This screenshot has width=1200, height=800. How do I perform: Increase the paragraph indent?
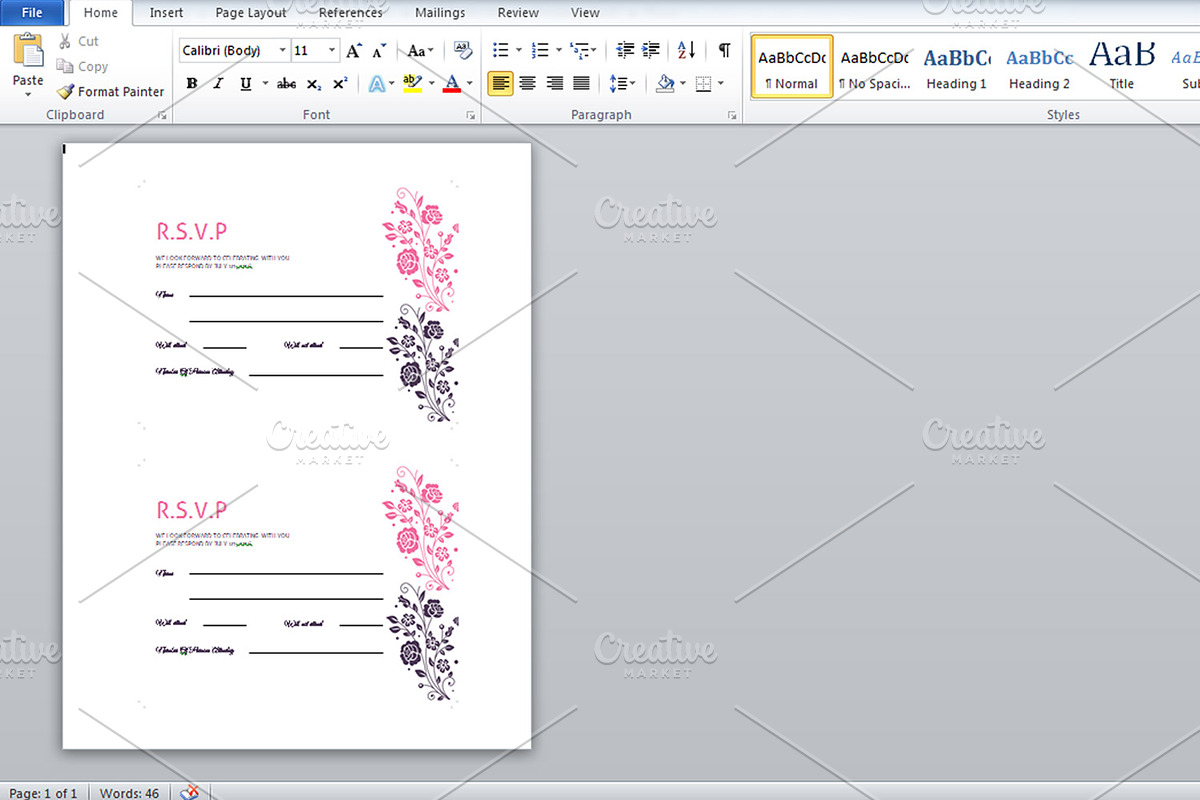(x=651, y=50)
